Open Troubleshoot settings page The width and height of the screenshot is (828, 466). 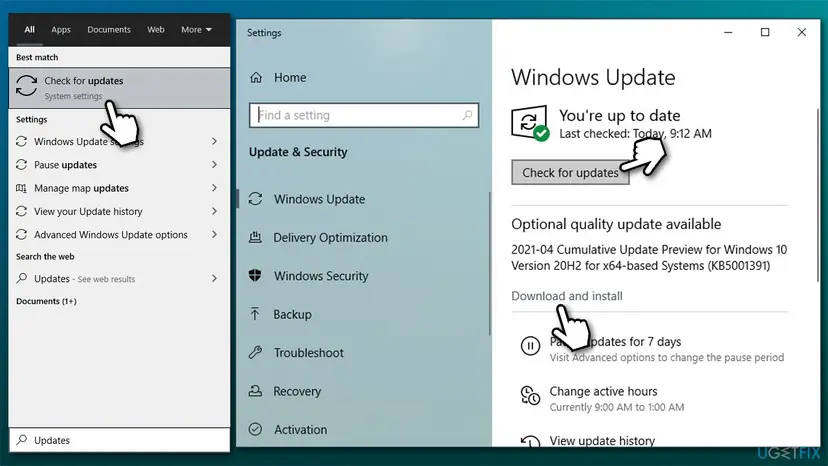(x=308, y=352)
